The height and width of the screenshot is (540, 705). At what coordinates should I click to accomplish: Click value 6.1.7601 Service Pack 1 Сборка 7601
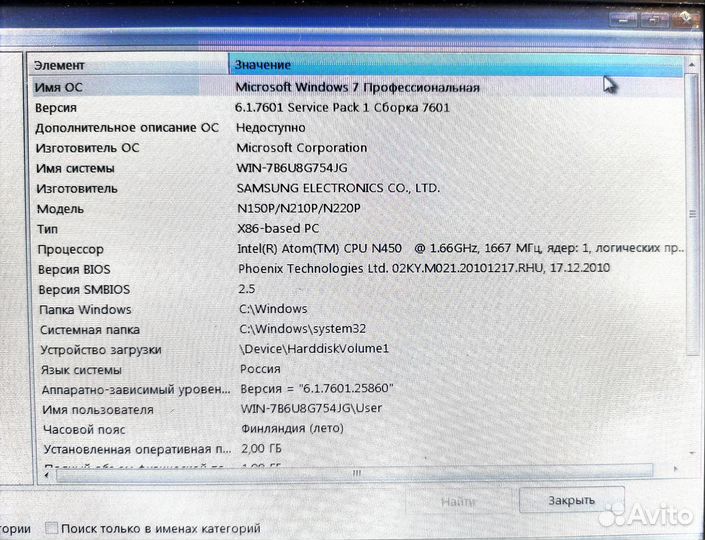342,108
